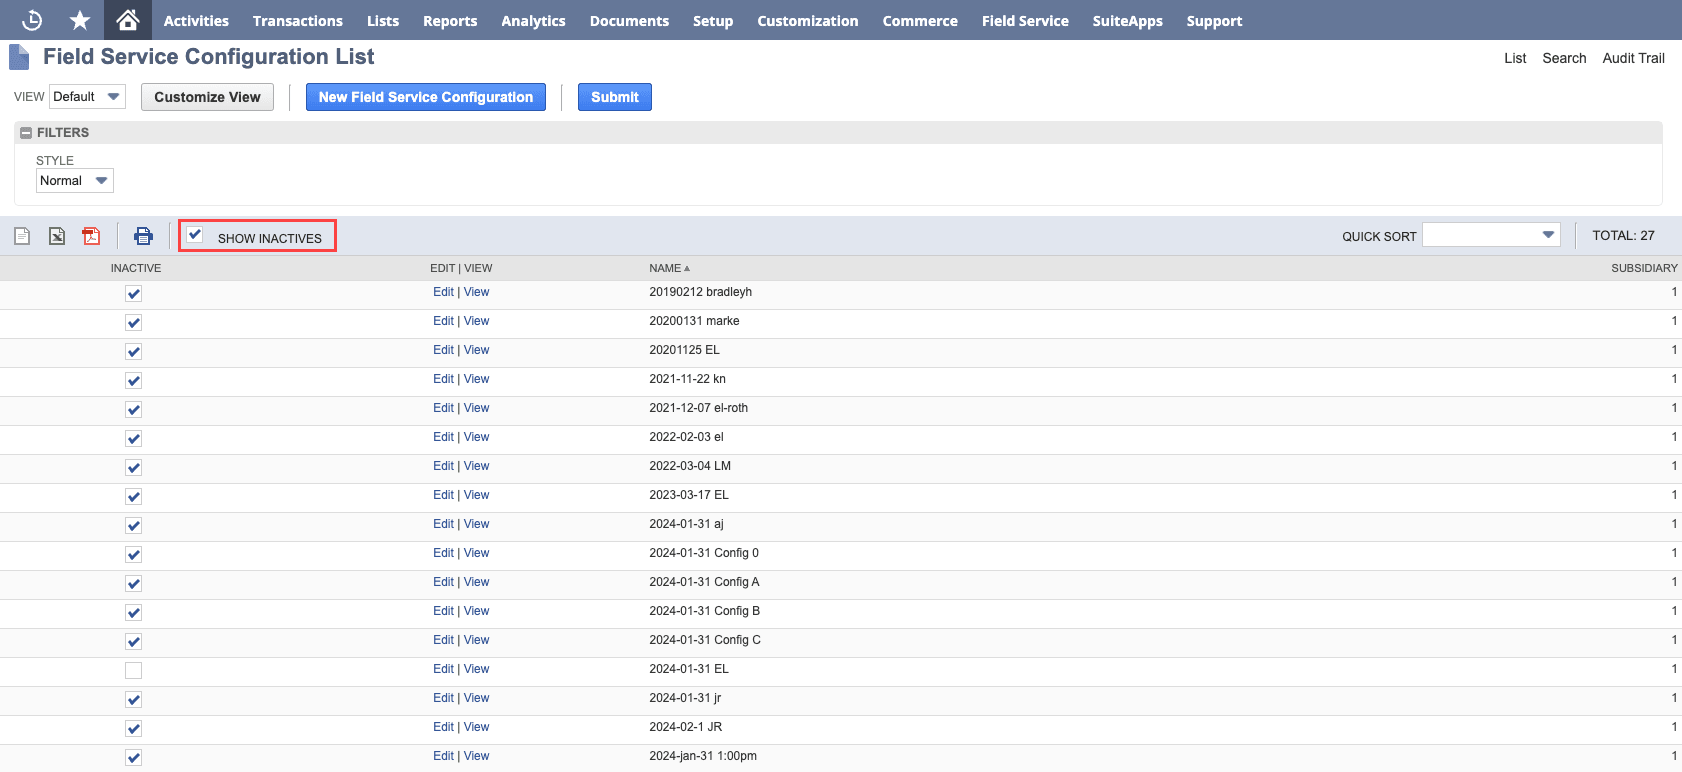Uncheck inactive for 2024-02-1 JR
The width and height of the screenshot is (1682, 772).
pyautogui.click(x=133, y=728)
